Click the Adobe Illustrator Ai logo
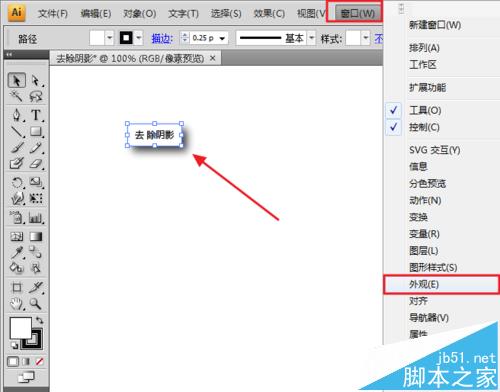The width and height of the screenshot is (500, 392). [17, 13]
